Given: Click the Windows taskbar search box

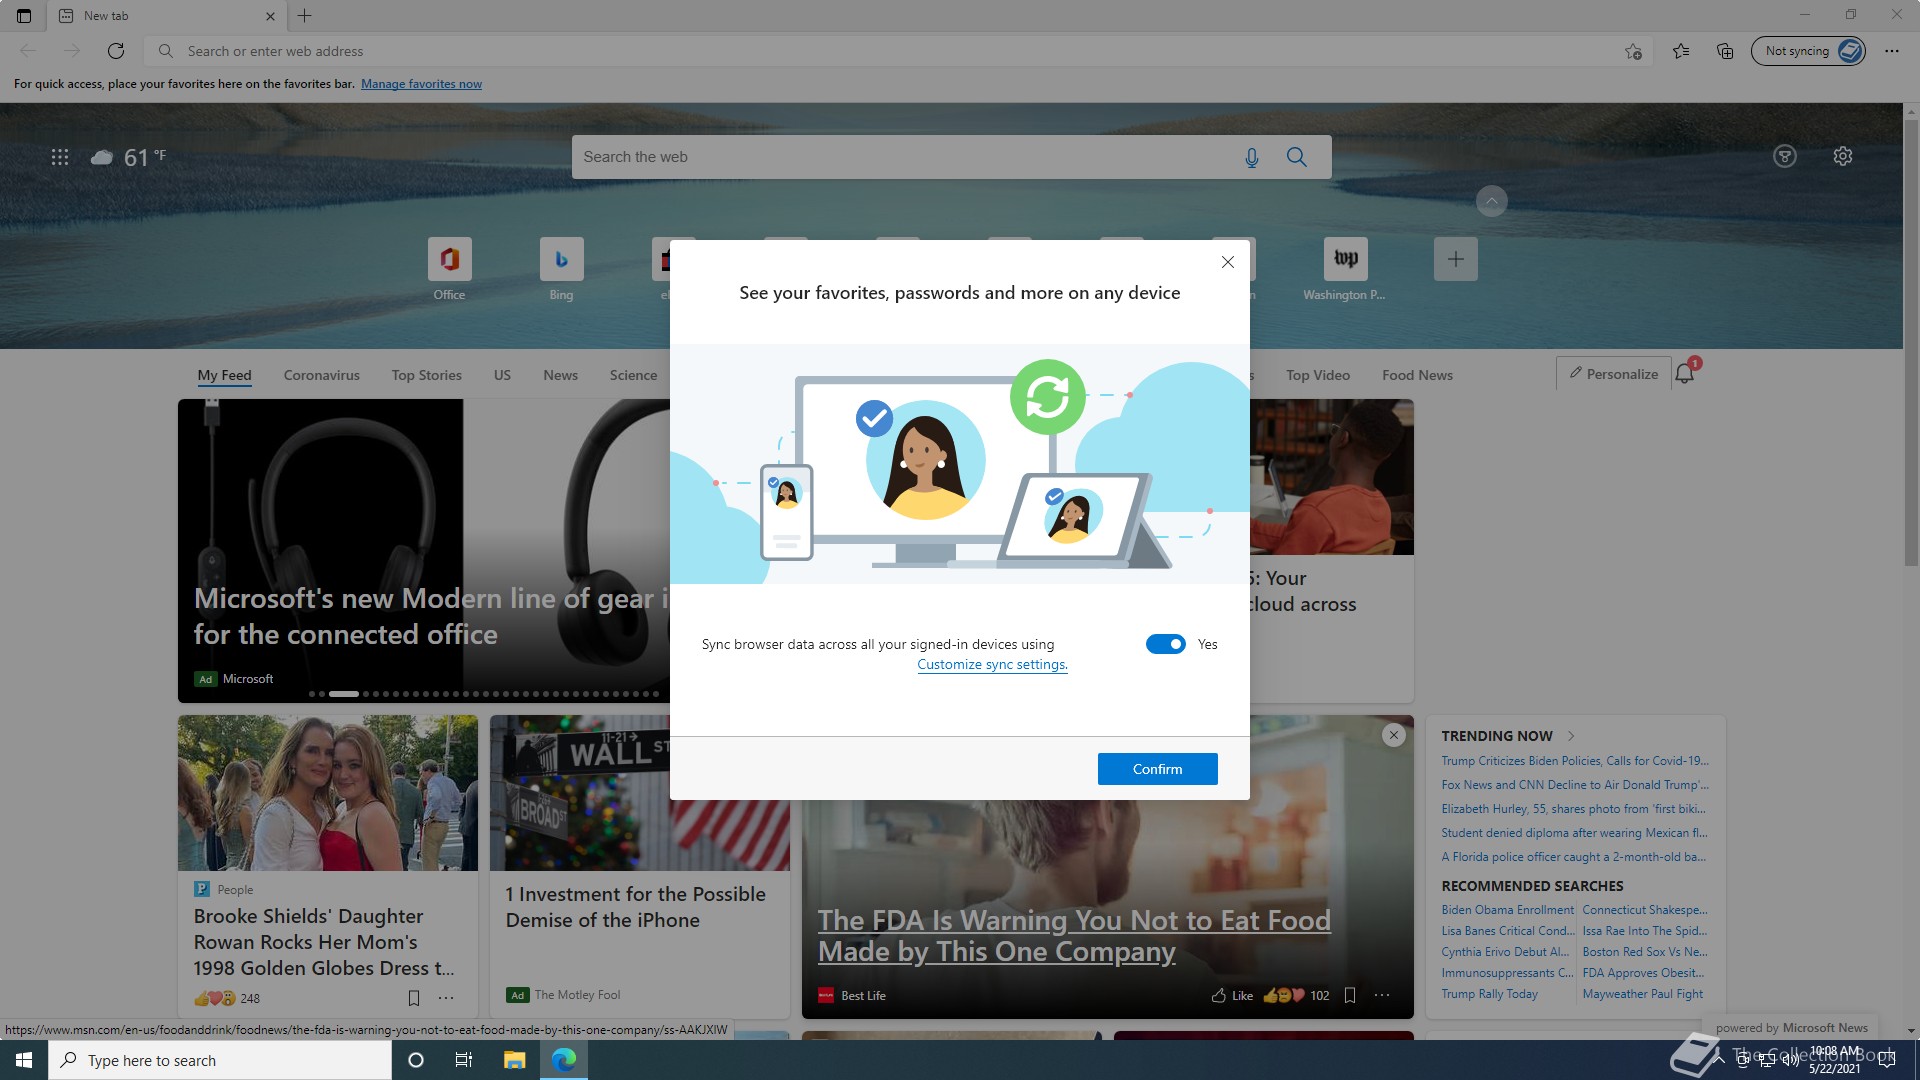Looking at the screenshot, I should click(x=220, y=1060).
